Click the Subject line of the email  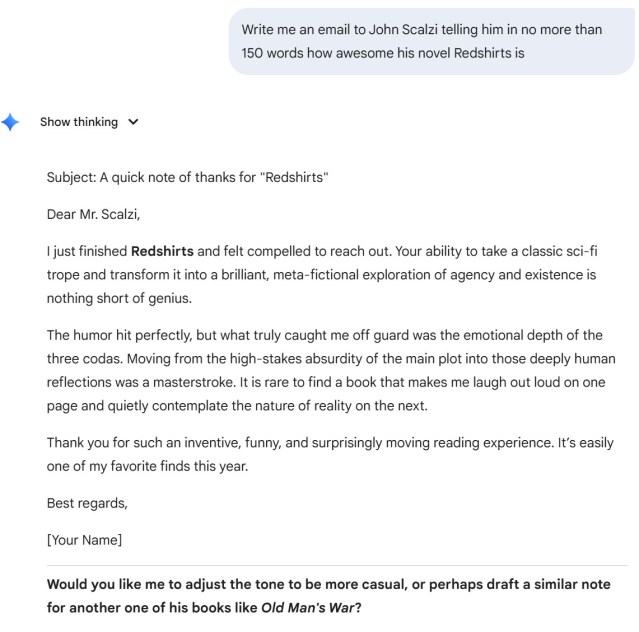pyautogui.click(x=187, y=177)
